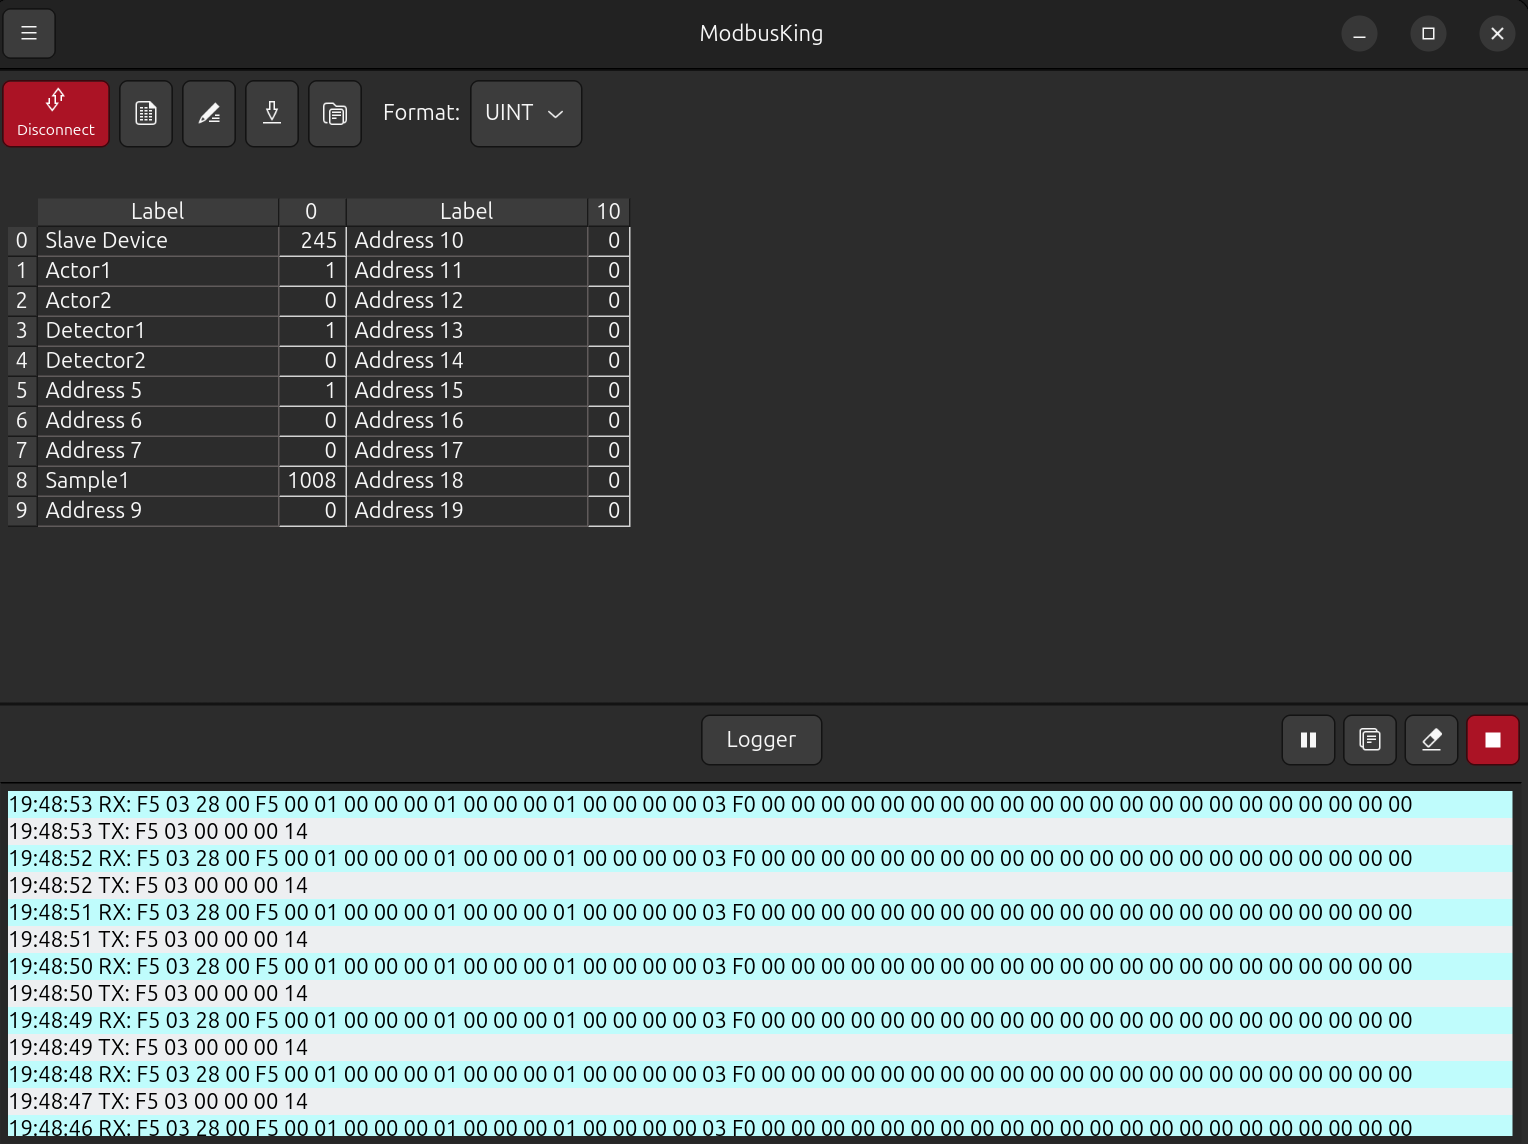Select the Sample1 label cell
1528x1144 pixels.
[157, 481]
